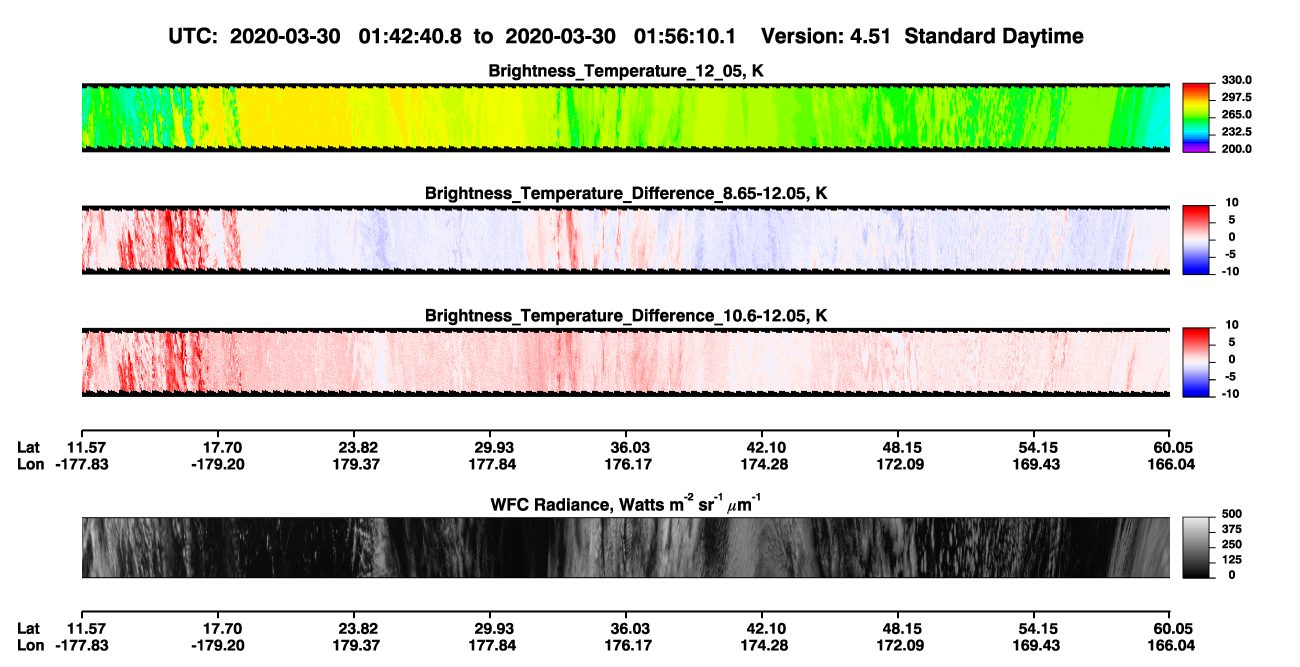Click the Lon label under the 10.6-12.05 panel
1300x667 pixels.
pos(30,464)
